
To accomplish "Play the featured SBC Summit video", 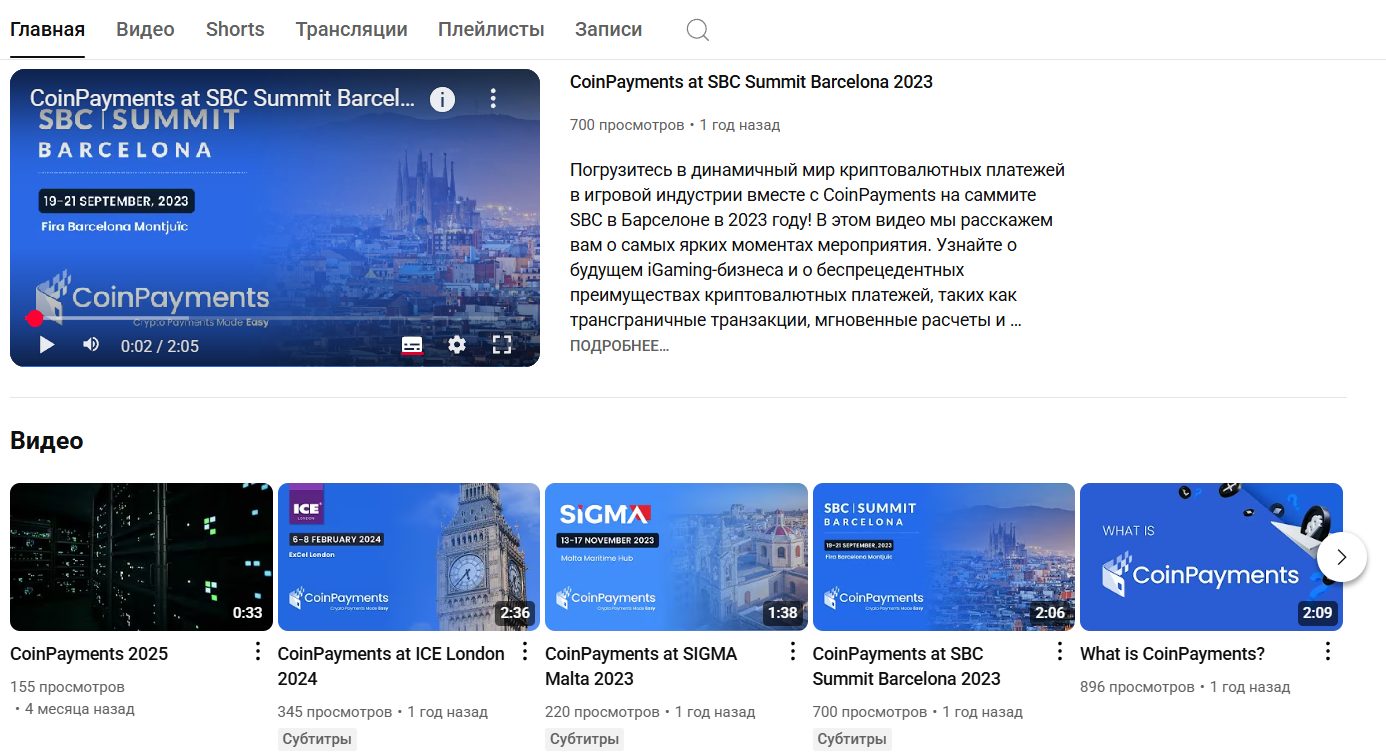I will [46, 345].
